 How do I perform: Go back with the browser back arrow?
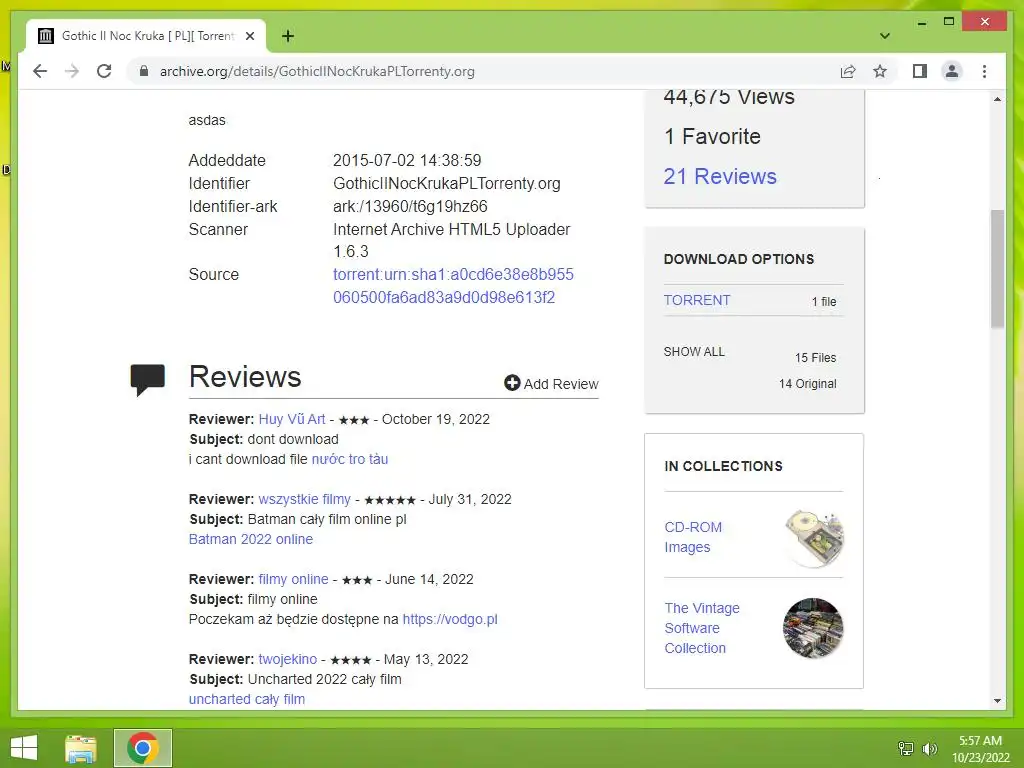point(40,71)
